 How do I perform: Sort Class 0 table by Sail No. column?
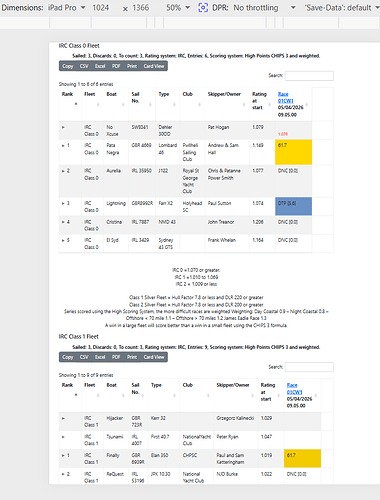click(x=142, y=104)
